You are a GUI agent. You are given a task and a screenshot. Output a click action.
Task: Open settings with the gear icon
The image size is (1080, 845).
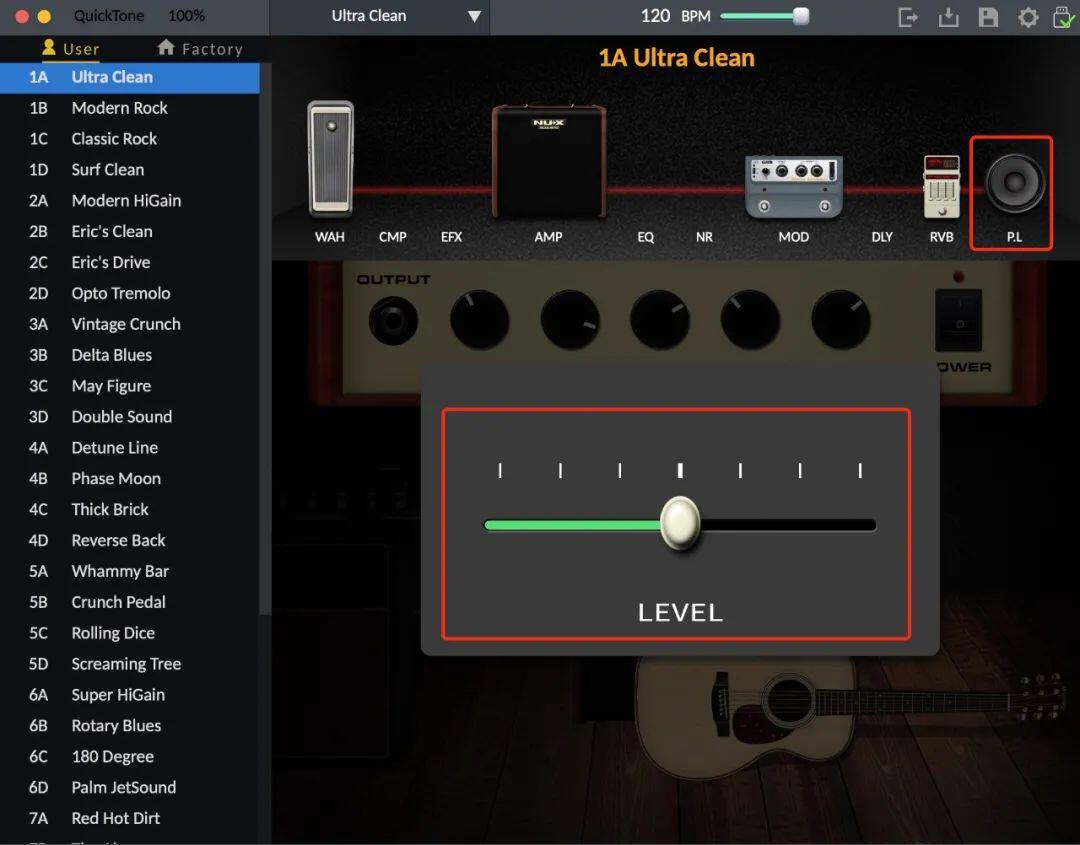(1028, 17)
